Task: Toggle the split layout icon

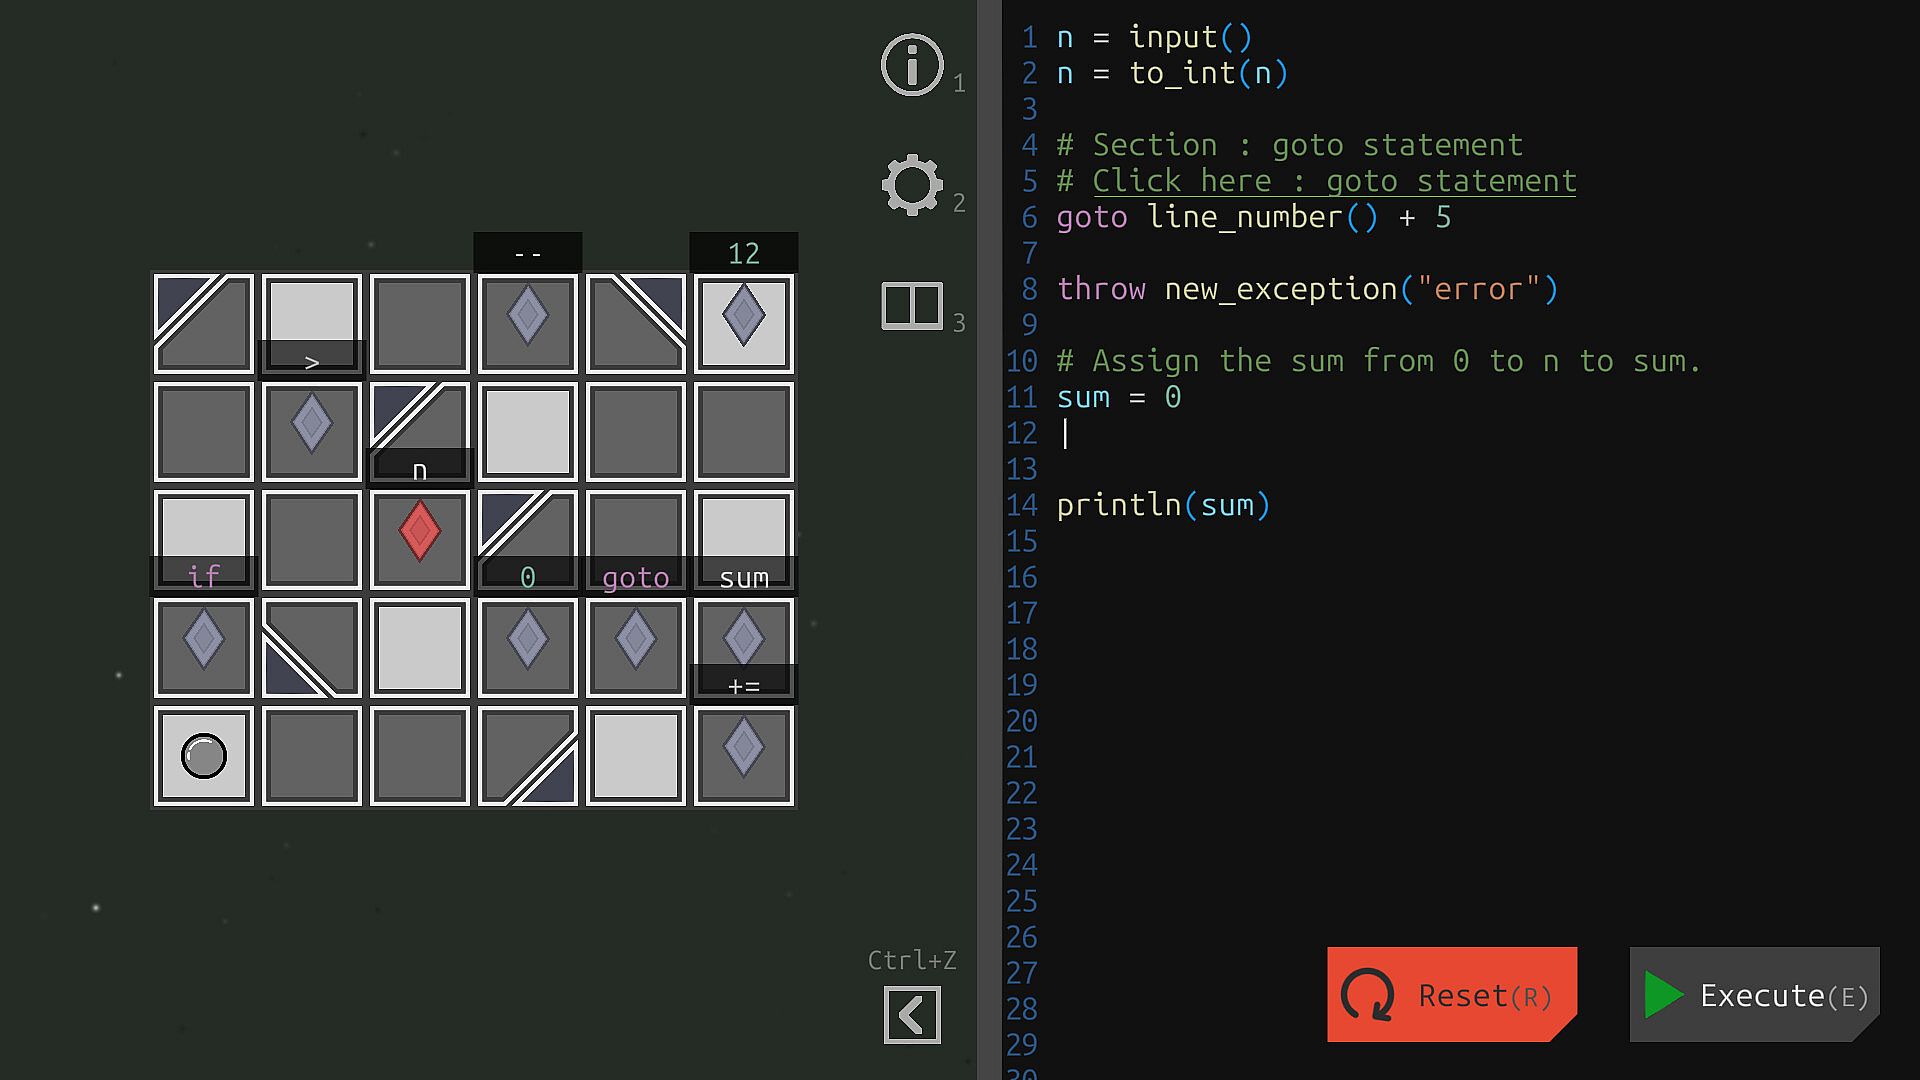Action: (x=911, y=305)
